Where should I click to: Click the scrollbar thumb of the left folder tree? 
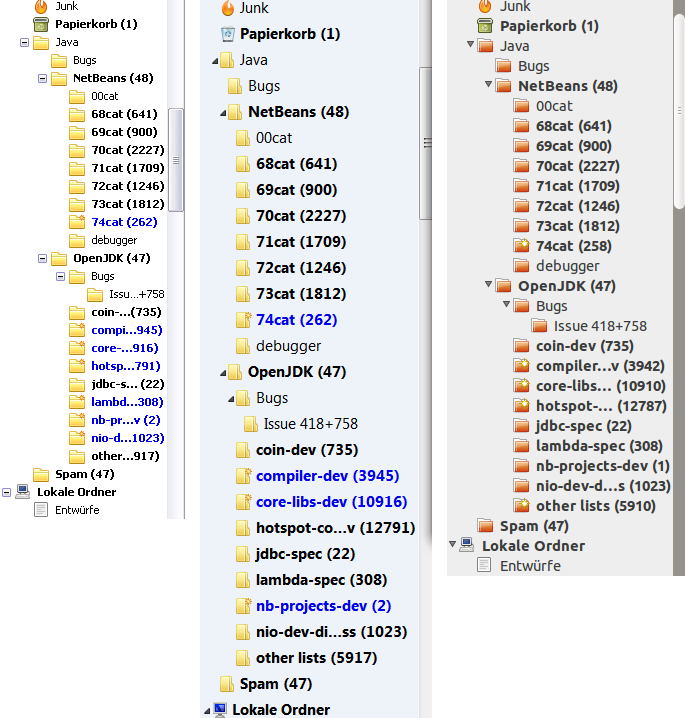coord(176,160)
